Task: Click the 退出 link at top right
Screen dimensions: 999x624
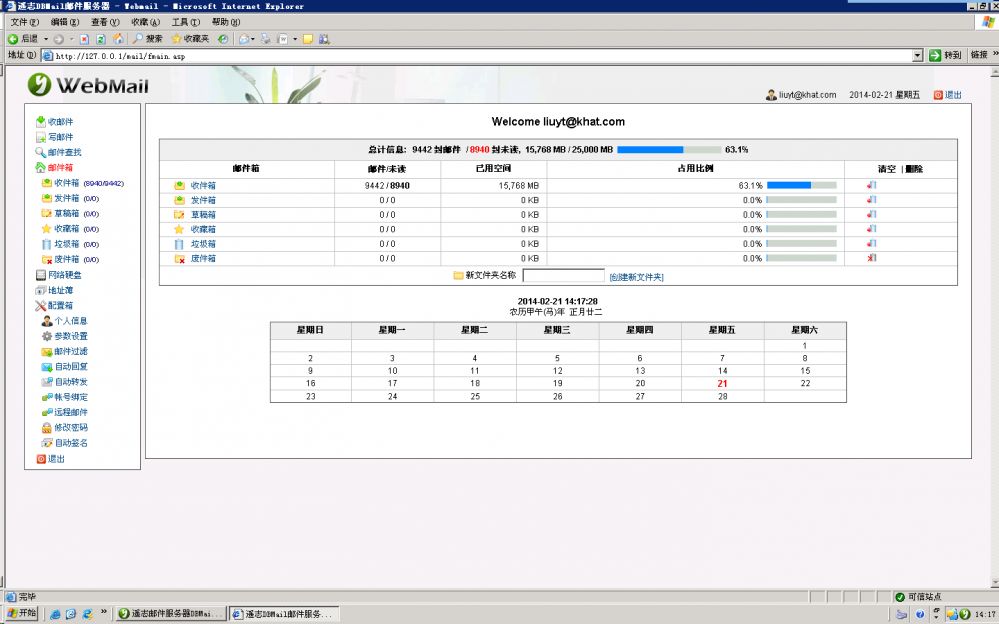Action: tap(953, 95)
